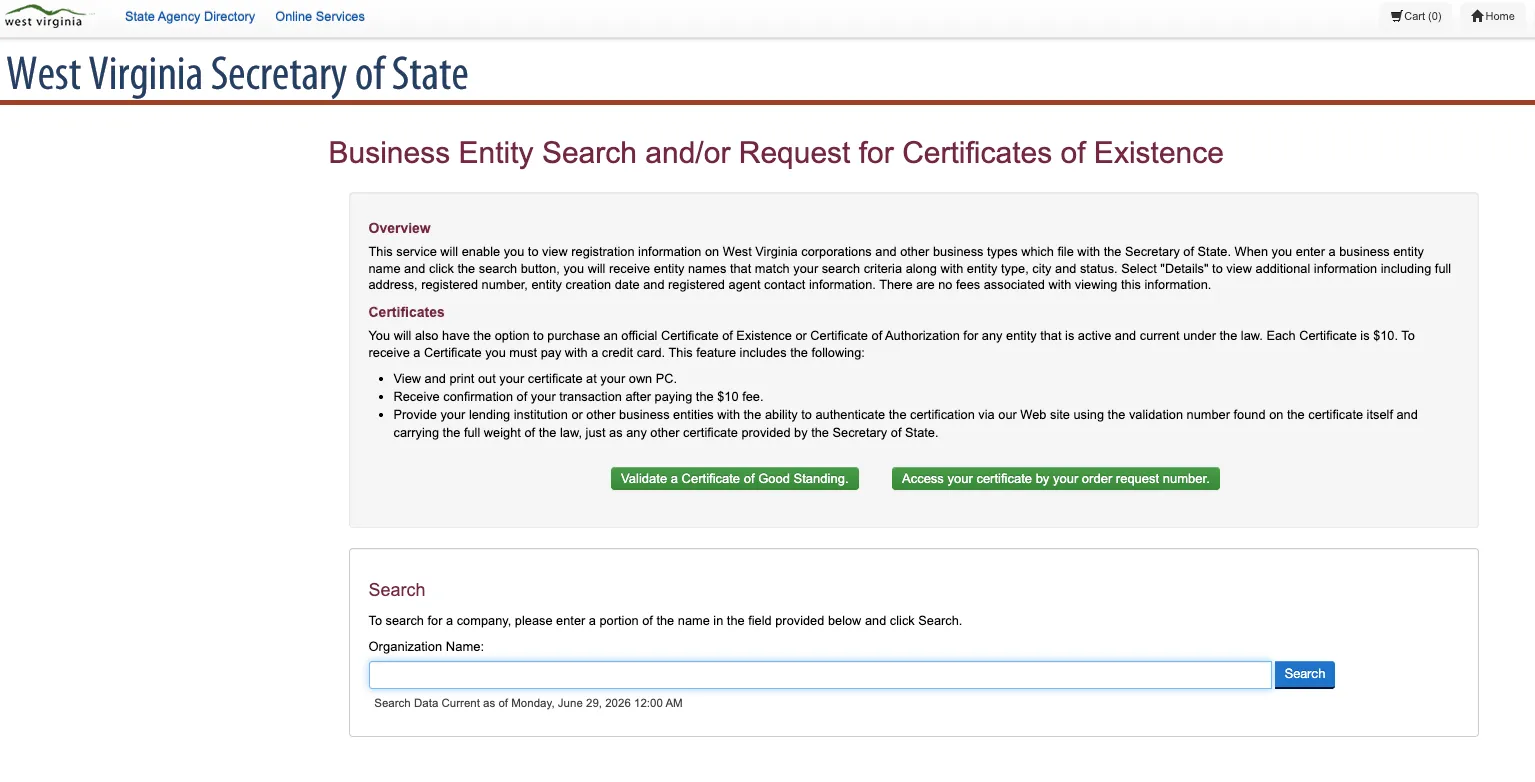Click the Search section heading
The width and height of the screenshot is (1535, 782).
[397, 590]
